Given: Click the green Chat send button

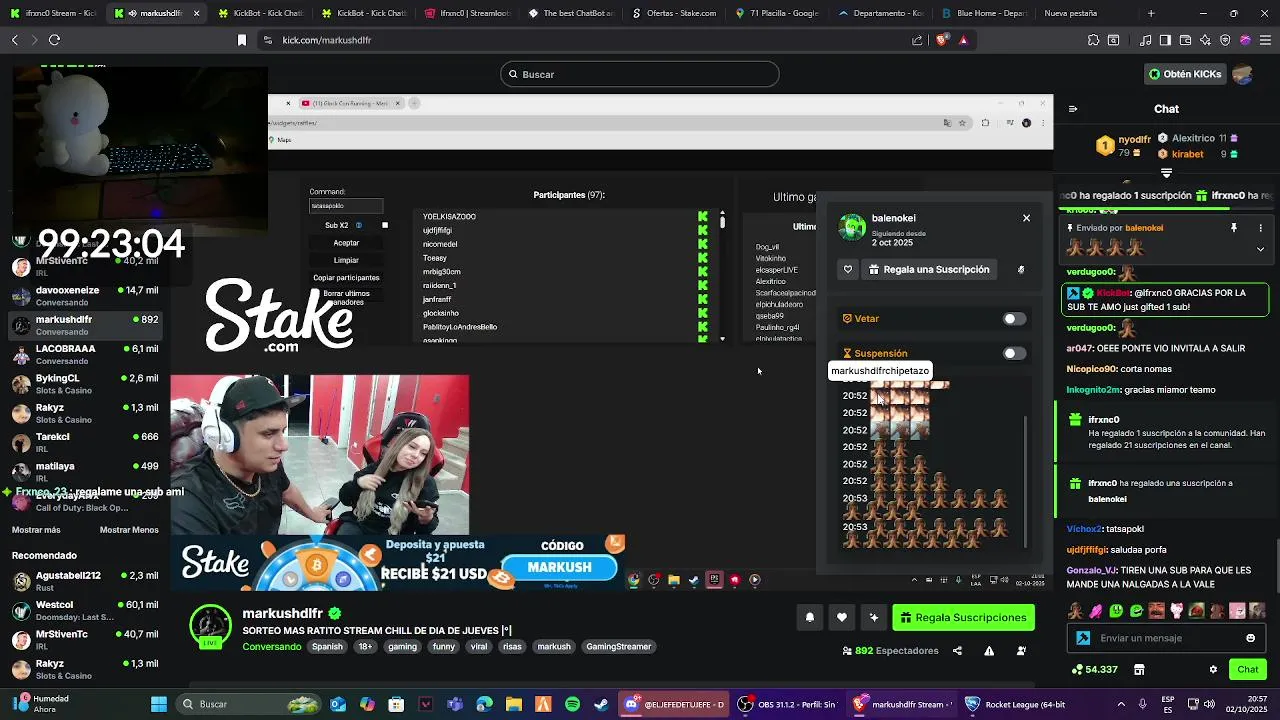Looking at the screenshot, I should point(1248,669).
